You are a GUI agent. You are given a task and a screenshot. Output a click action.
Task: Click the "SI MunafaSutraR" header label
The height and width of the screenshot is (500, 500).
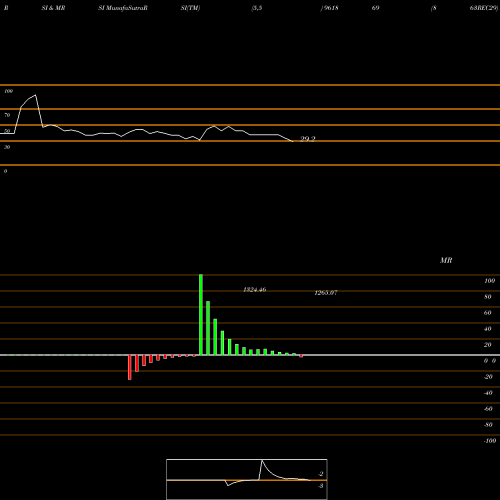coord(123,8)
